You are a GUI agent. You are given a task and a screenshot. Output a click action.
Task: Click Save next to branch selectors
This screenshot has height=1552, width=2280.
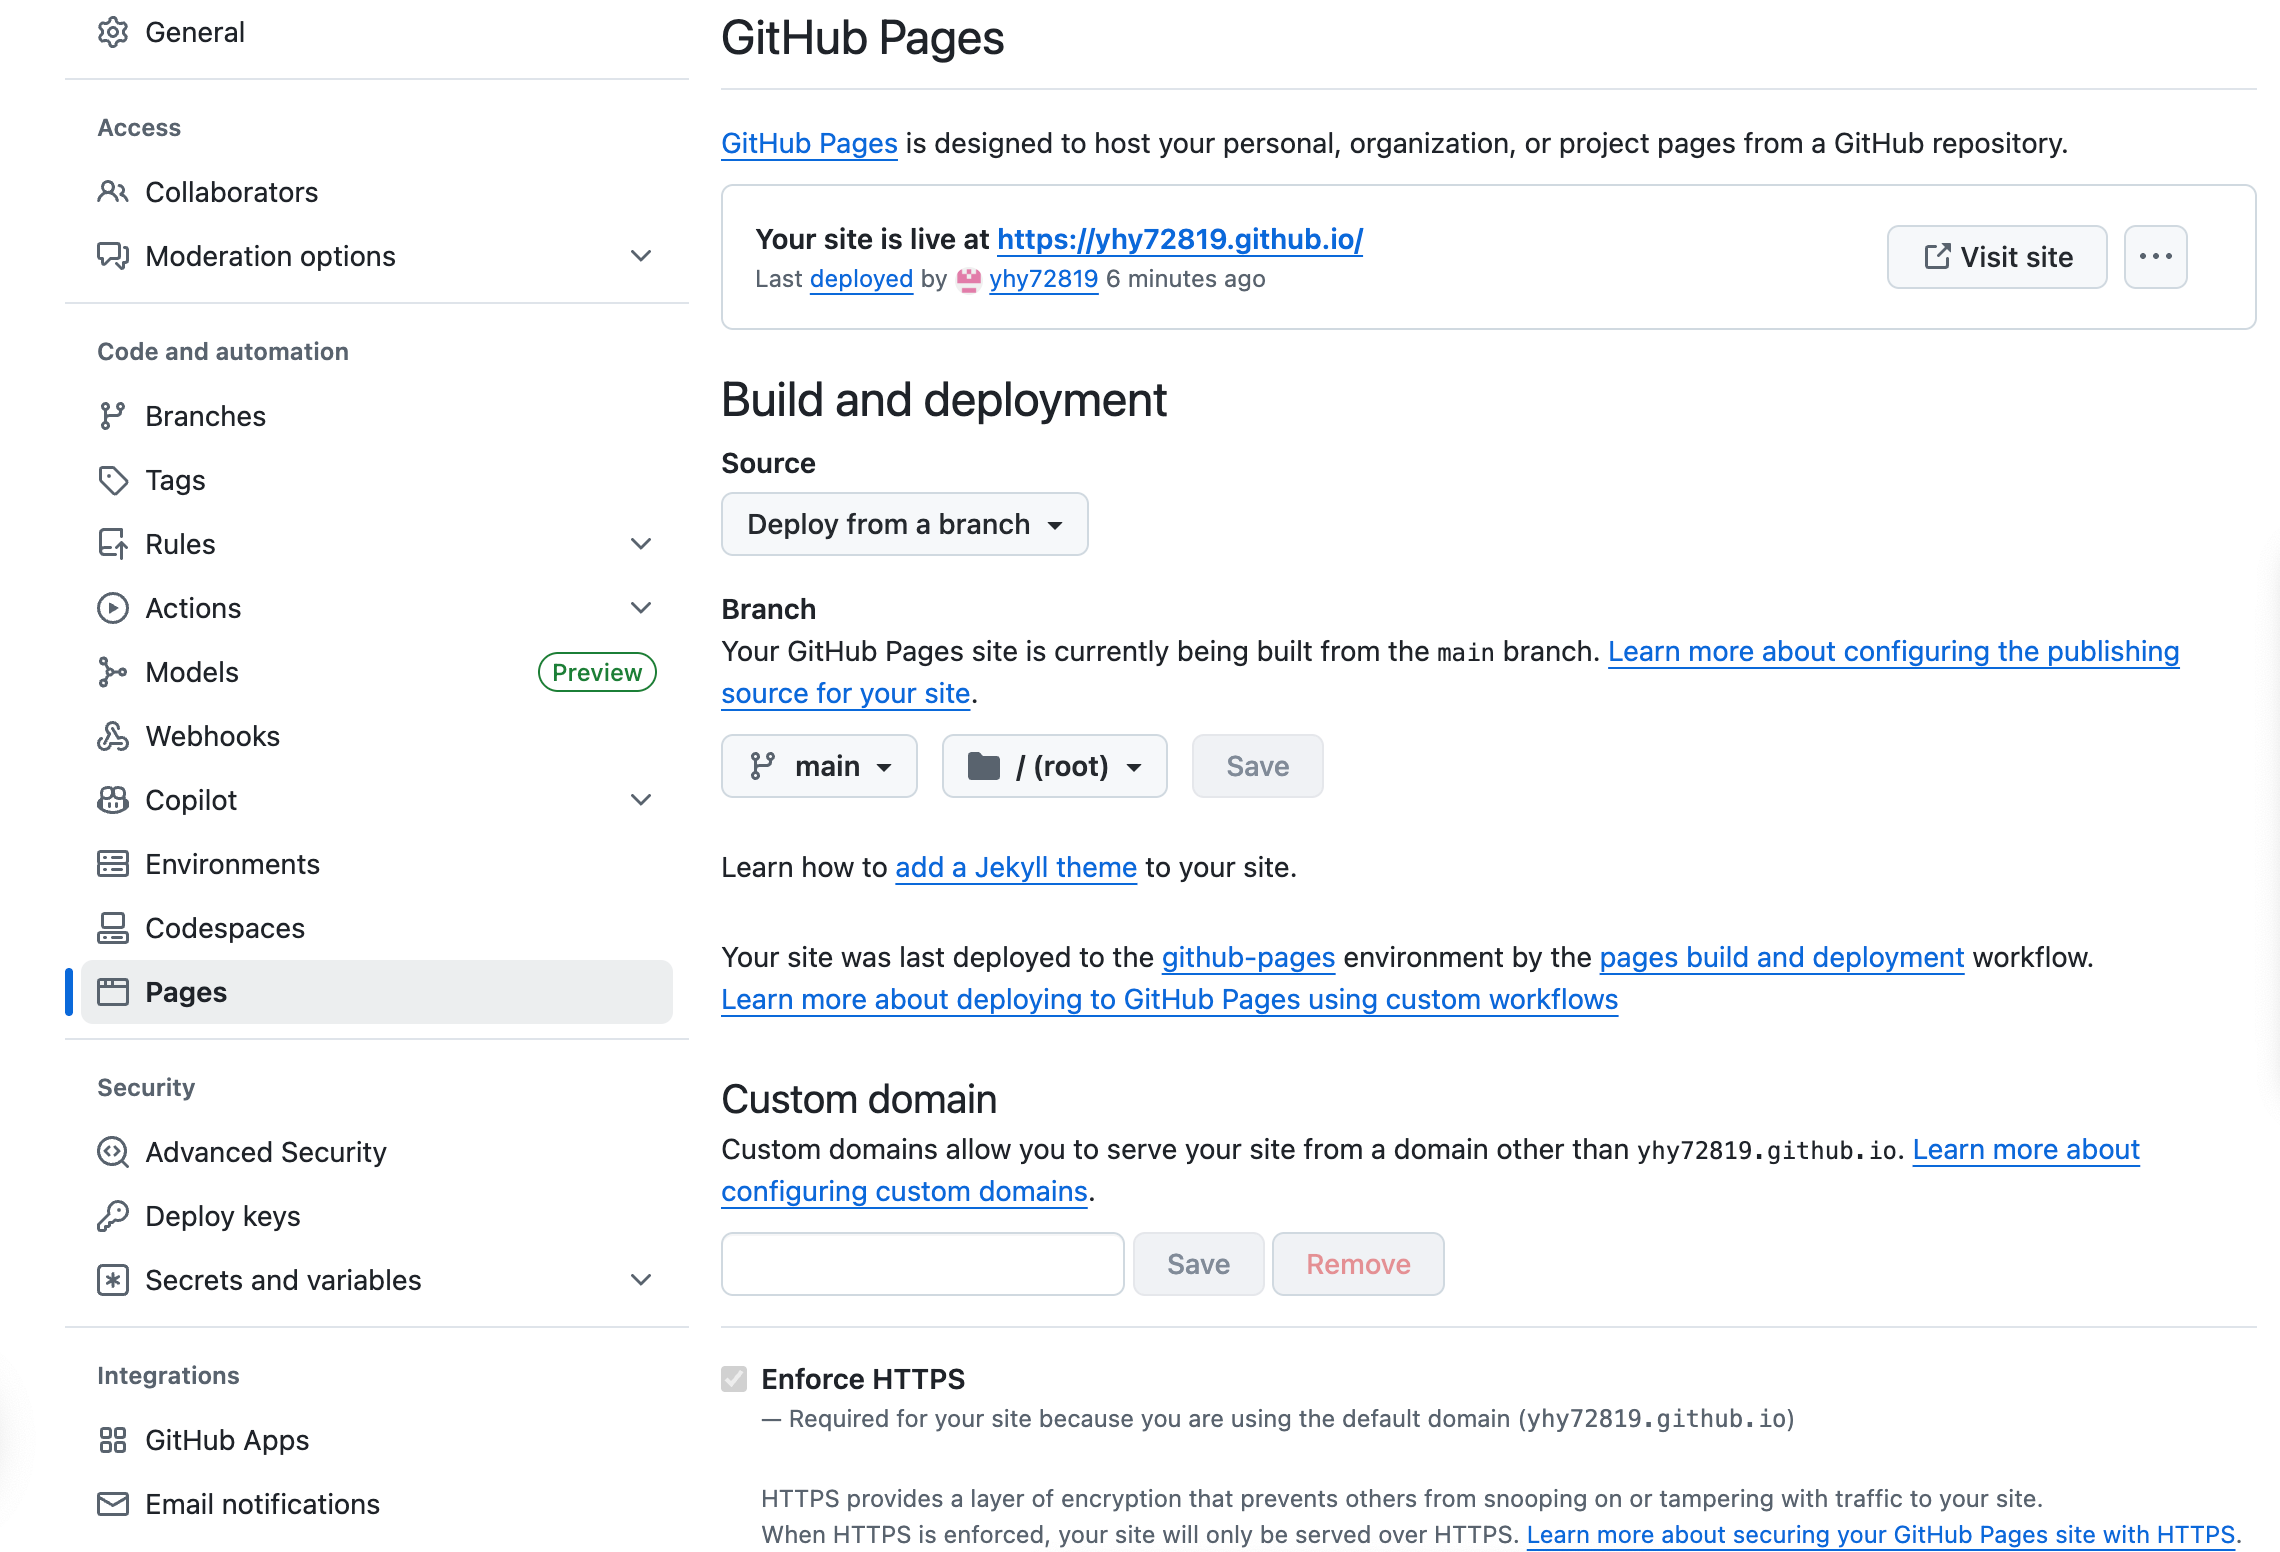[x=1257, y=766]
